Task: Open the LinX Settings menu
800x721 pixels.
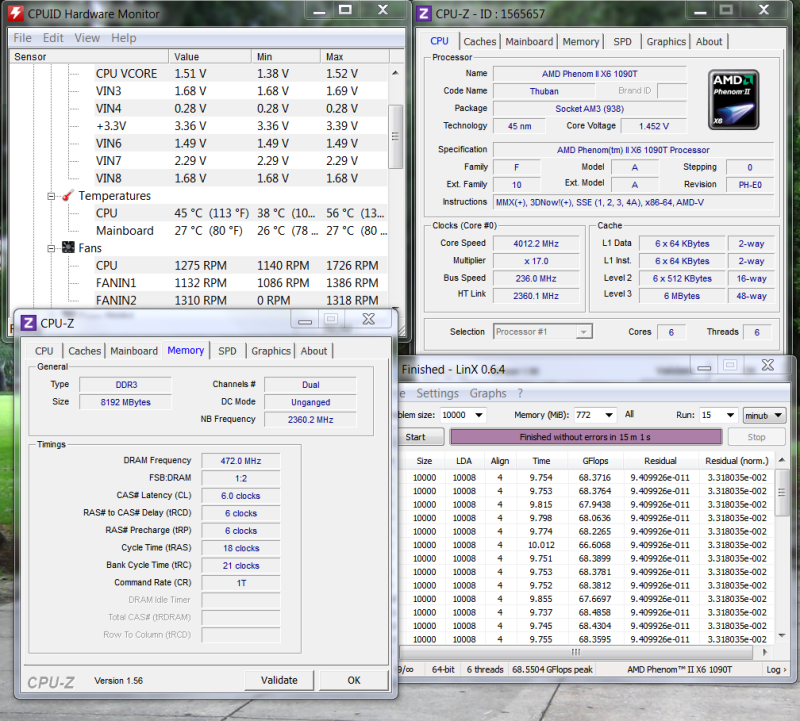Action: click(x=437, y=393)
